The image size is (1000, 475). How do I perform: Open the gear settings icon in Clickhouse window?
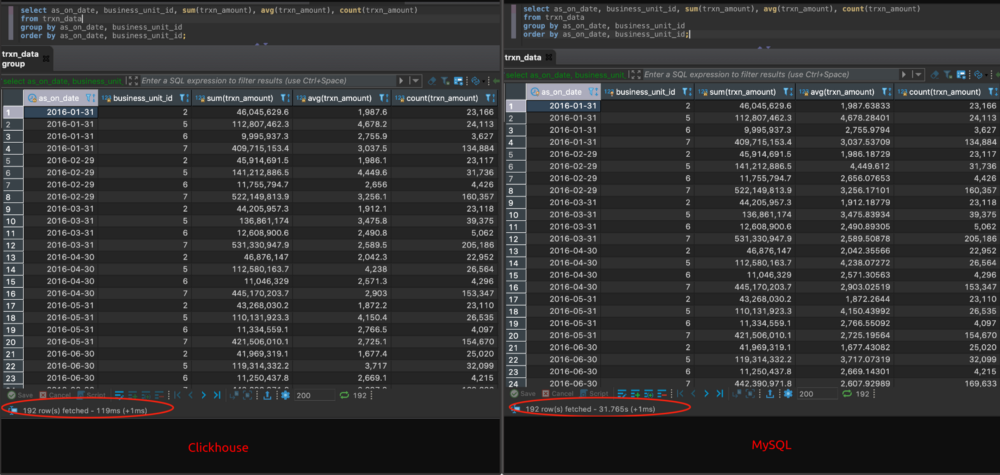(x=285, y=395)
